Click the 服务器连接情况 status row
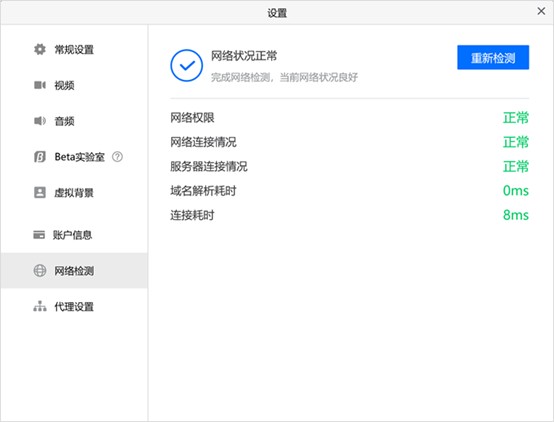Image resolution: width=554 pixels, height=422 pixels. [x=349, y=166]
